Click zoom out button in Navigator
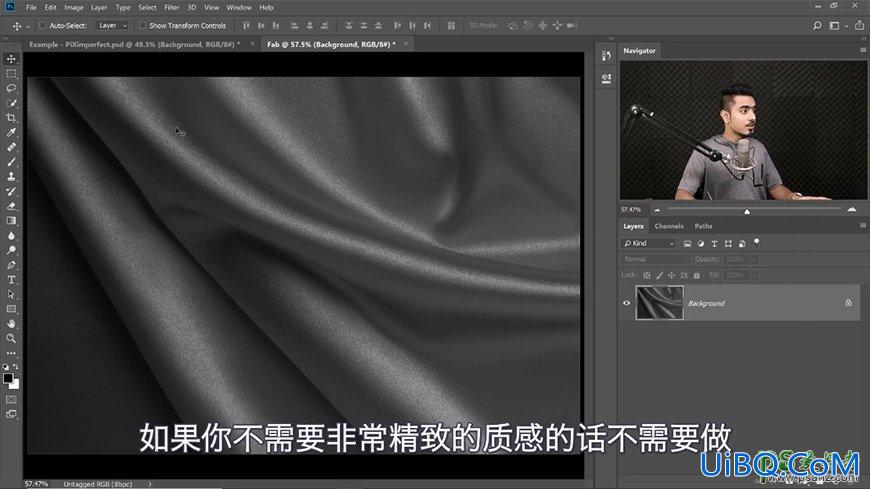This screenshot has width=870, height=489. coord(657,210)
